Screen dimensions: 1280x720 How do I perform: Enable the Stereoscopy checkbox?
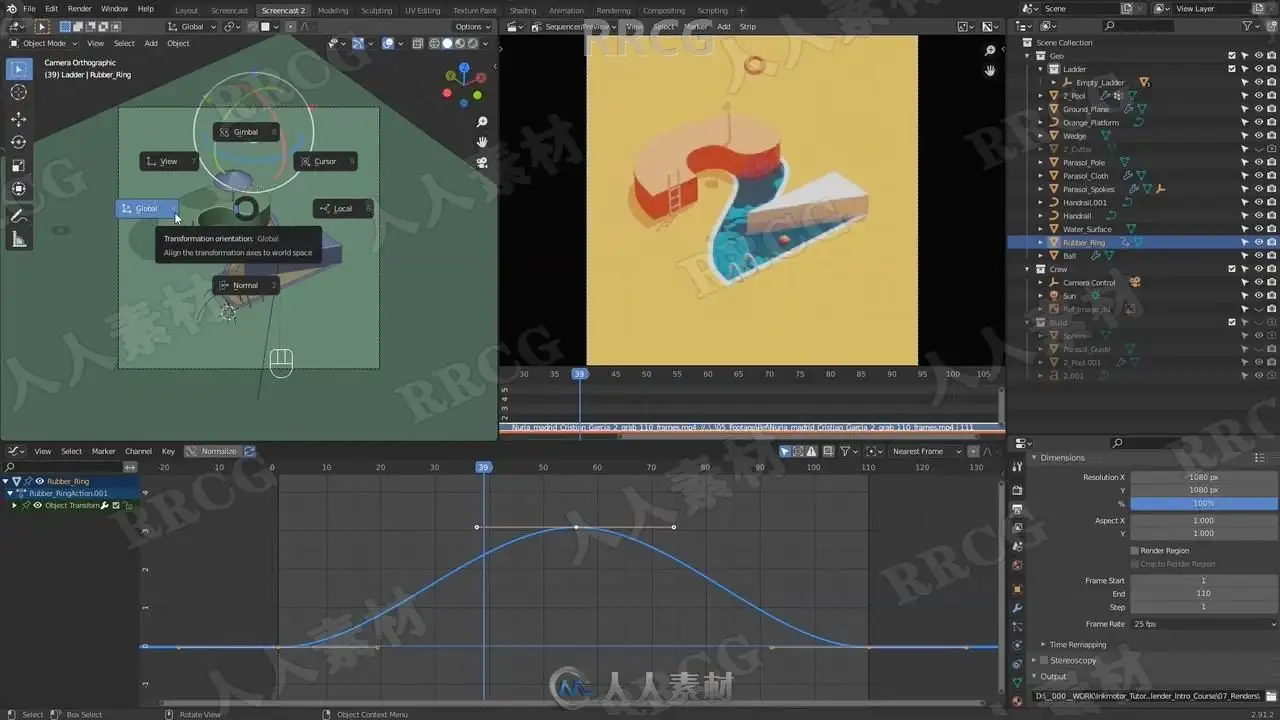1044,660
